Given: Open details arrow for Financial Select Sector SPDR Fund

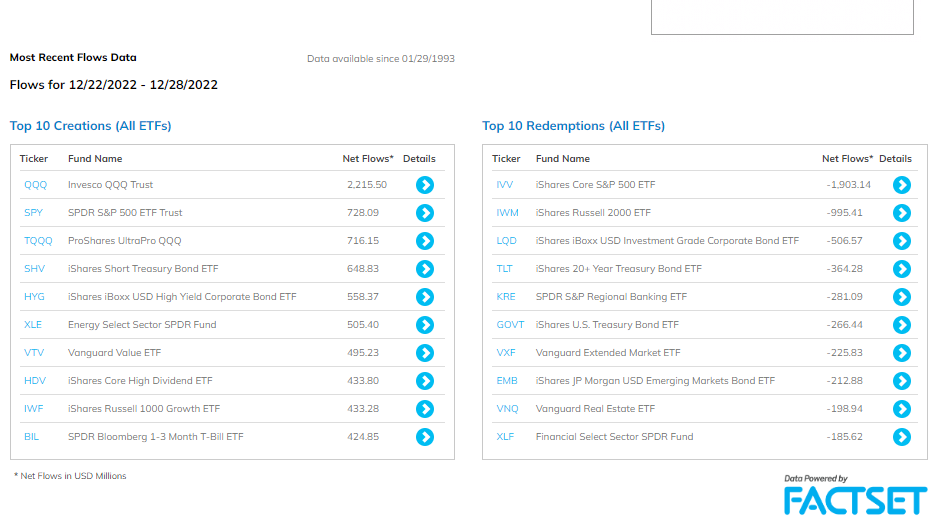Looking at the screenshot, I should (901, 437).
